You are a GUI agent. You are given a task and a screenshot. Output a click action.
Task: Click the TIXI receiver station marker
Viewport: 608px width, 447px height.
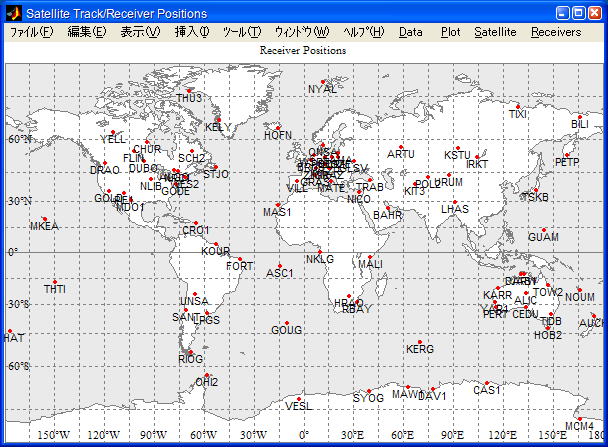pyautogui.click(x=517, y=107)
